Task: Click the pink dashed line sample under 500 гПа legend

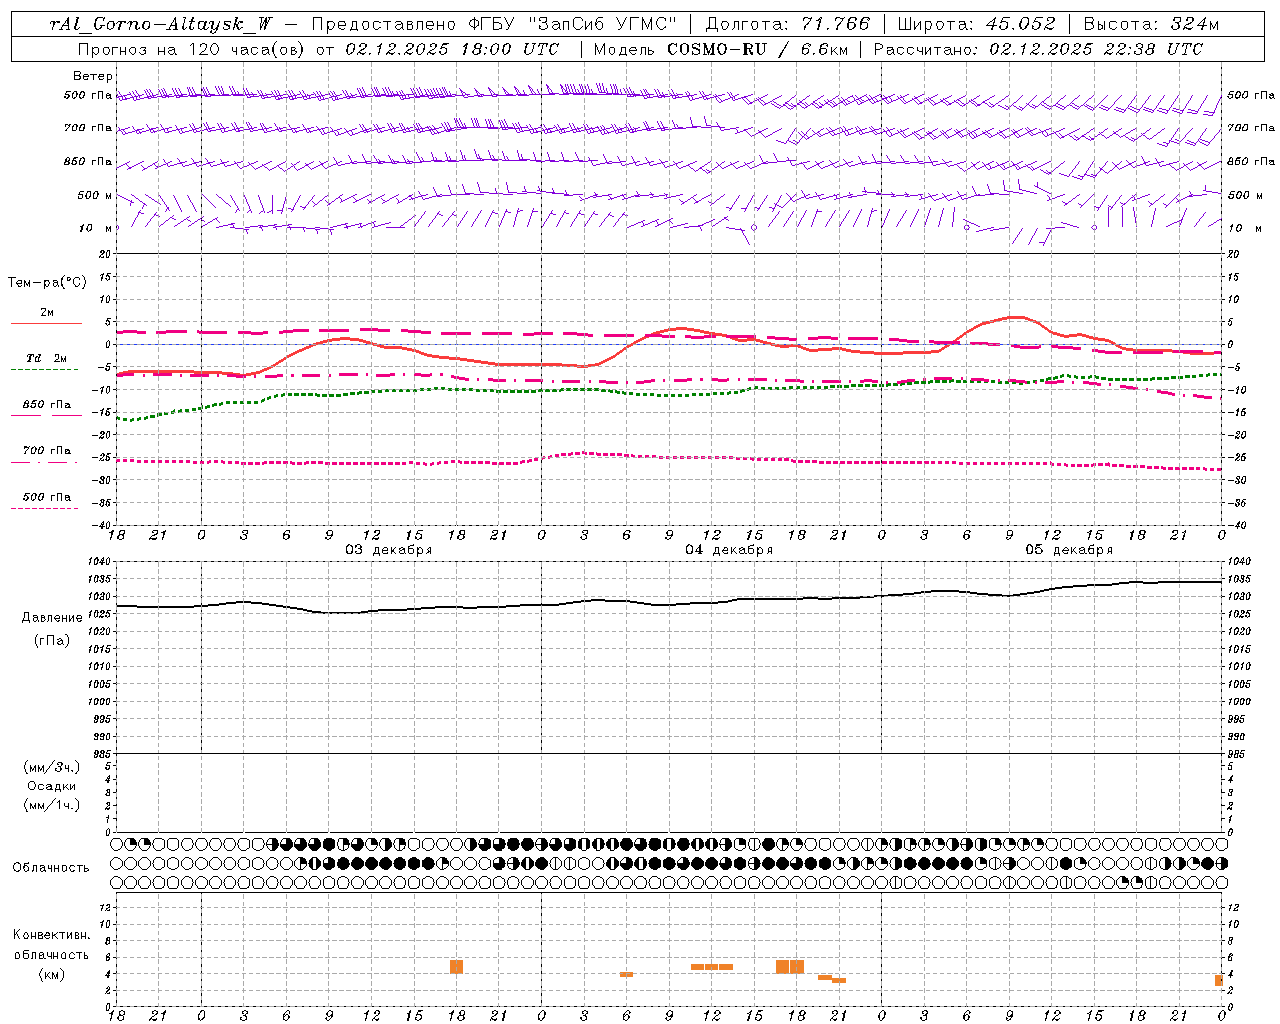Action: point(45,509)
